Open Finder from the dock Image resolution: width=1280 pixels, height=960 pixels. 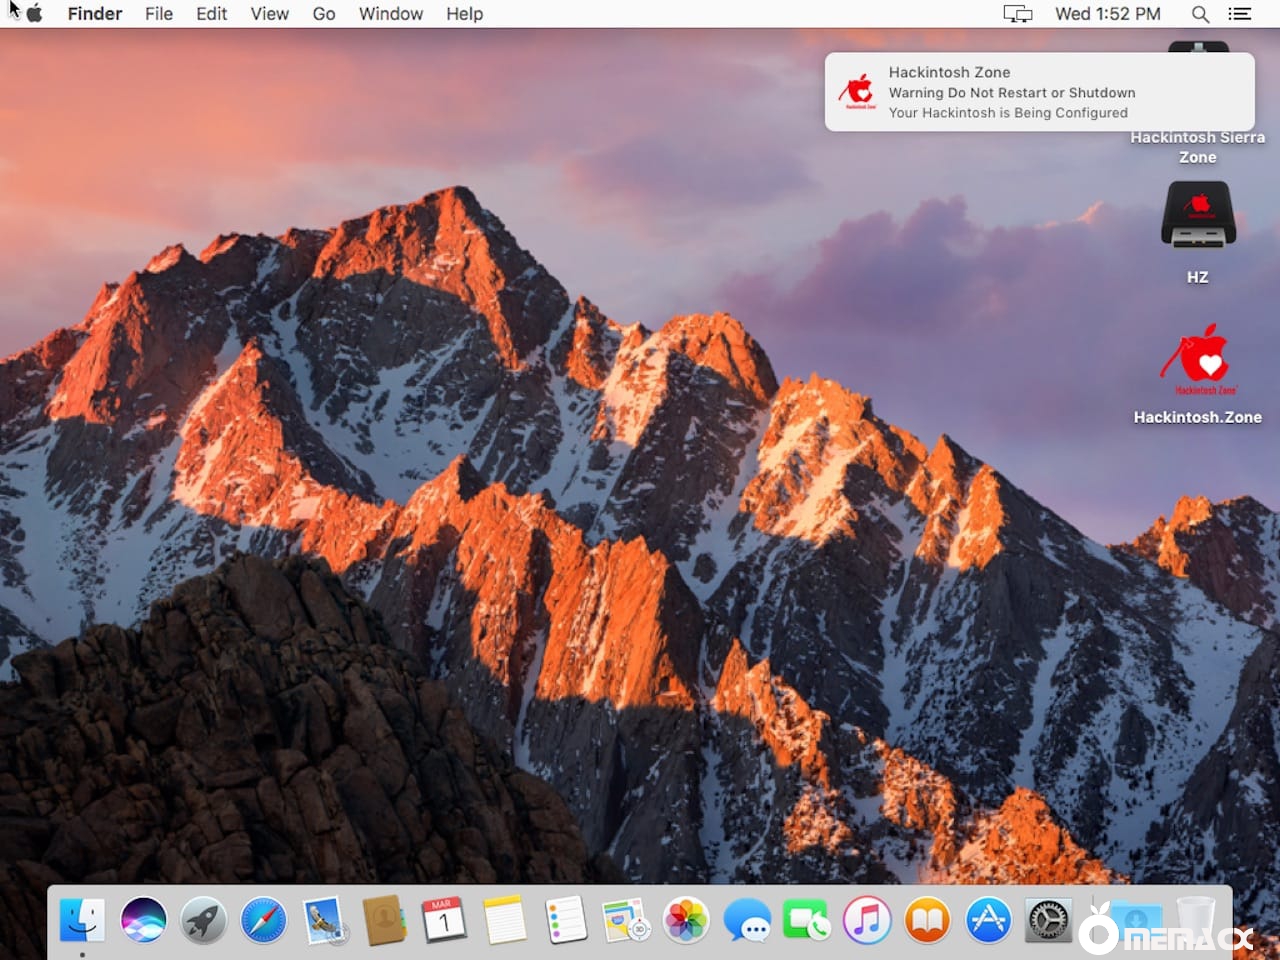pyautogui.click(x=82, y=920)
